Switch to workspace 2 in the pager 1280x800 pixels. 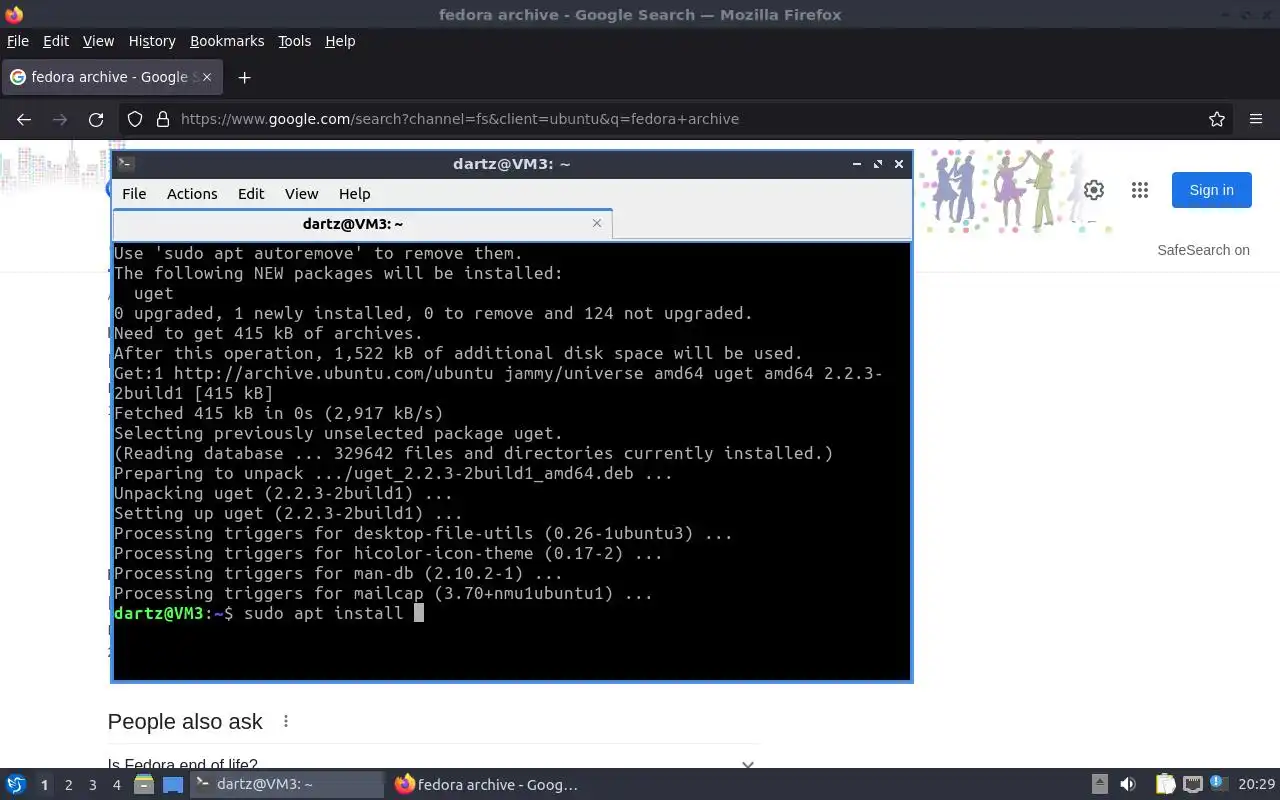[x=68, y=785]
